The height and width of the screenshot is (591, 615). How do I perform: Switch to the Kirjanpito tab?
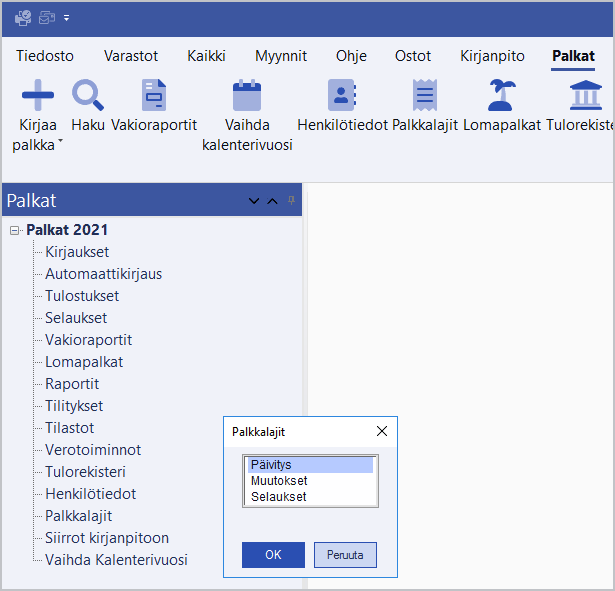[x=492, y=56]
